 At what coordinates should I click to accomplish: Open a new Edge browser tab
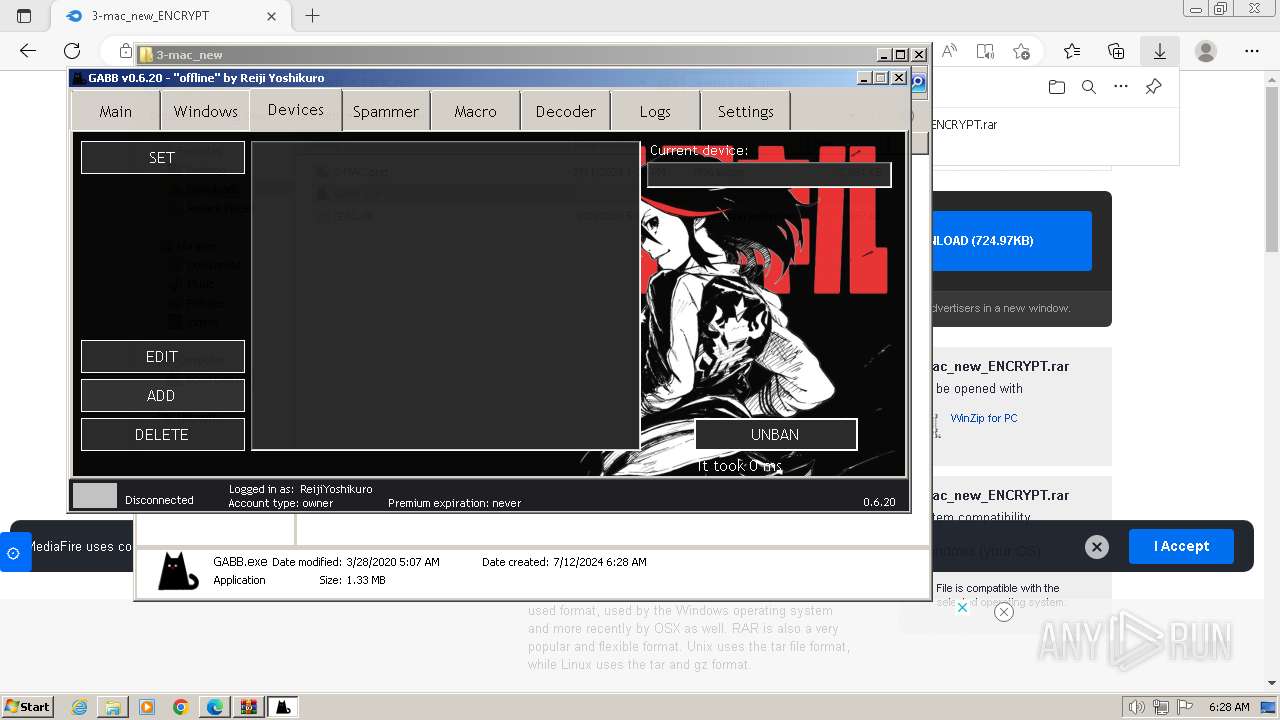click(x=312, y=16)
